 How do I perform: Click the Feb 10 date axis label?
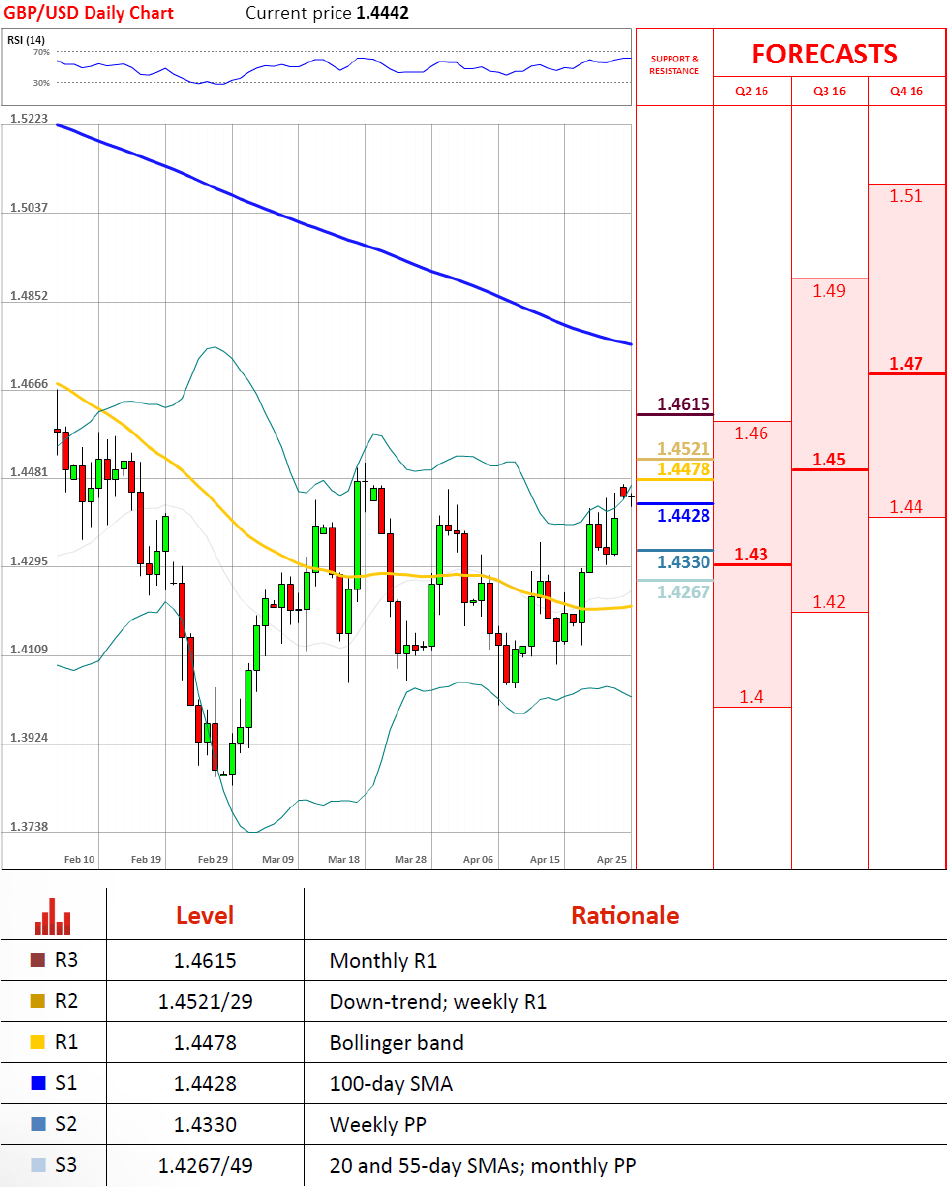pyautogui.click(x=79, y=859)
